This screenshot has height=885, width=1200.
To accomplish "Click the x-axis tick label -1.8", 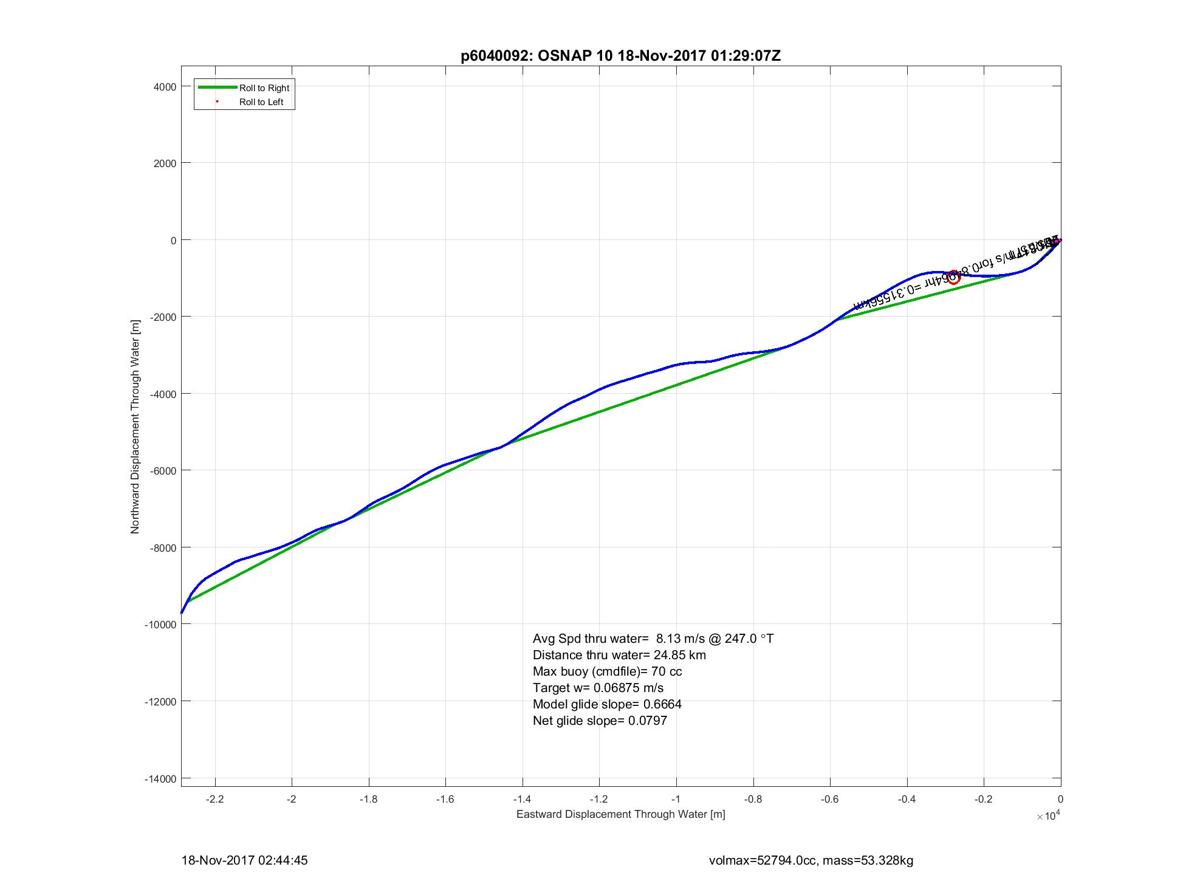I will coord(369,799).
